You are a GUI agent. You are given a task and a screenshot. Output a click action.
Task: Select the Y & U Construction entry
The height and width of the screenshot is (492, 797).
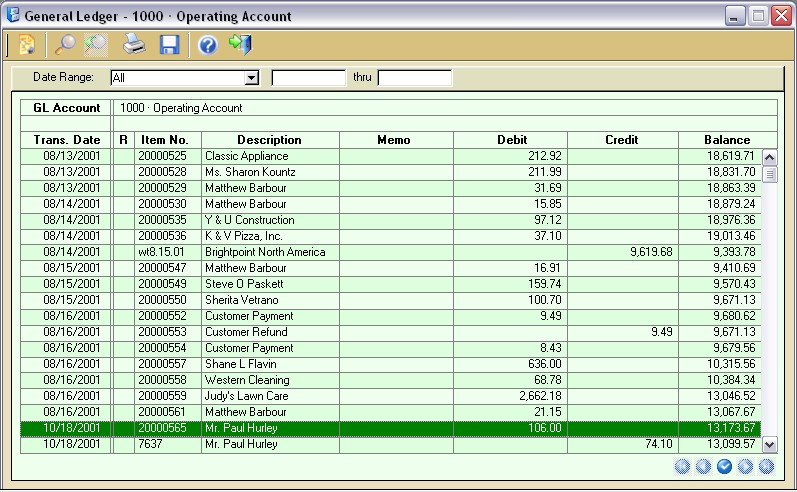[250, 220]
